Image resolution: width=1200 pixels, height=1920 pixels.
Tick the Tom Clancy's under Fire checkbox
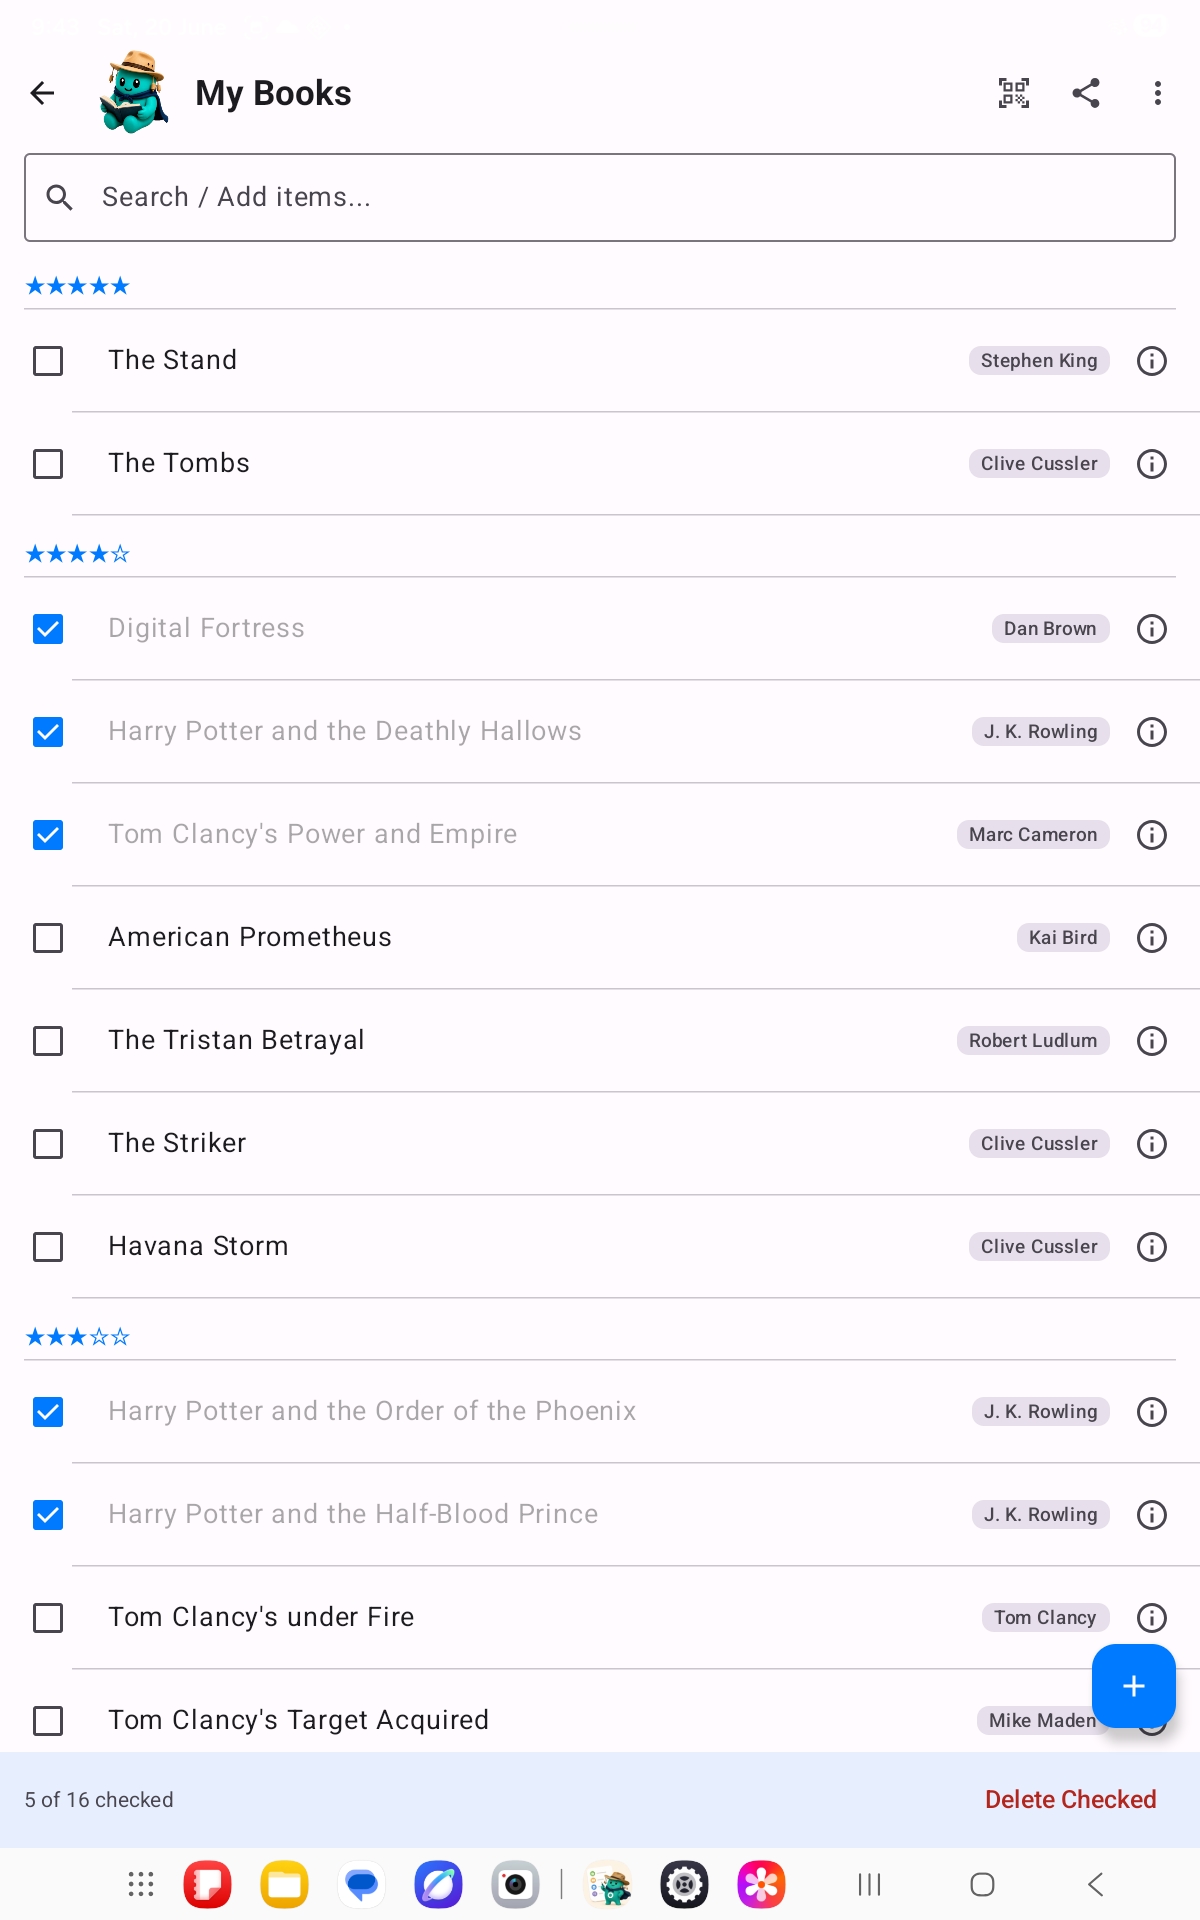(x=48, y=1618)
